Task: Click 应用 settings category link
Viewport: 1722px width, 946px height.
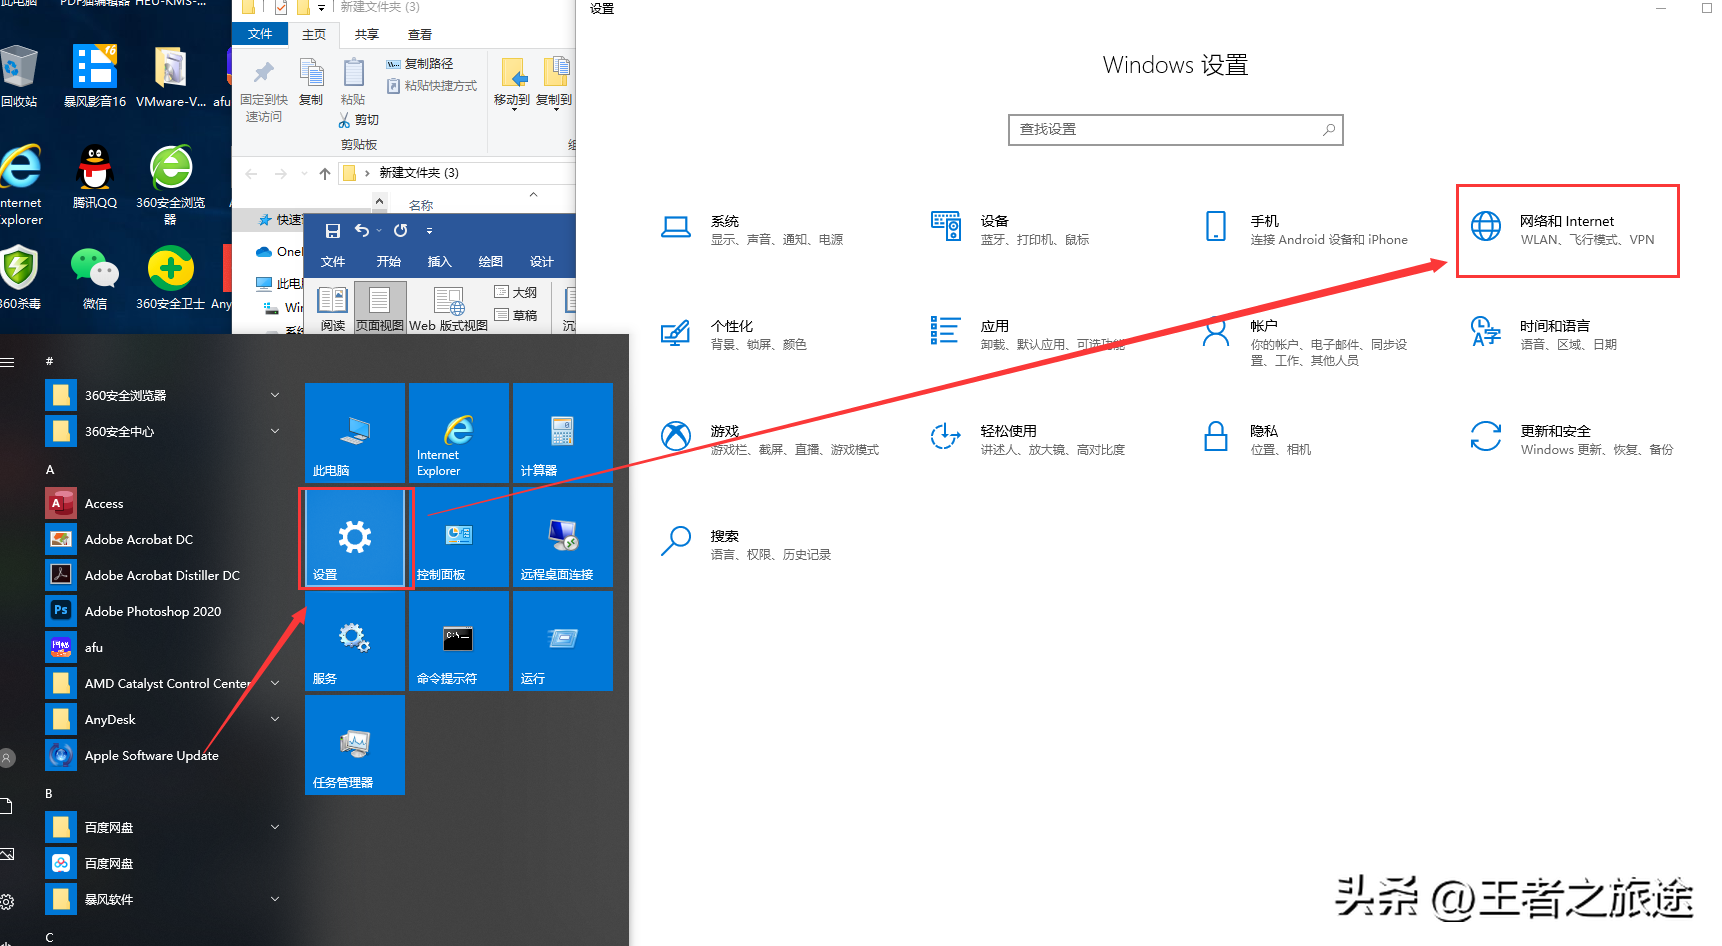Action: click(1027, 335)
